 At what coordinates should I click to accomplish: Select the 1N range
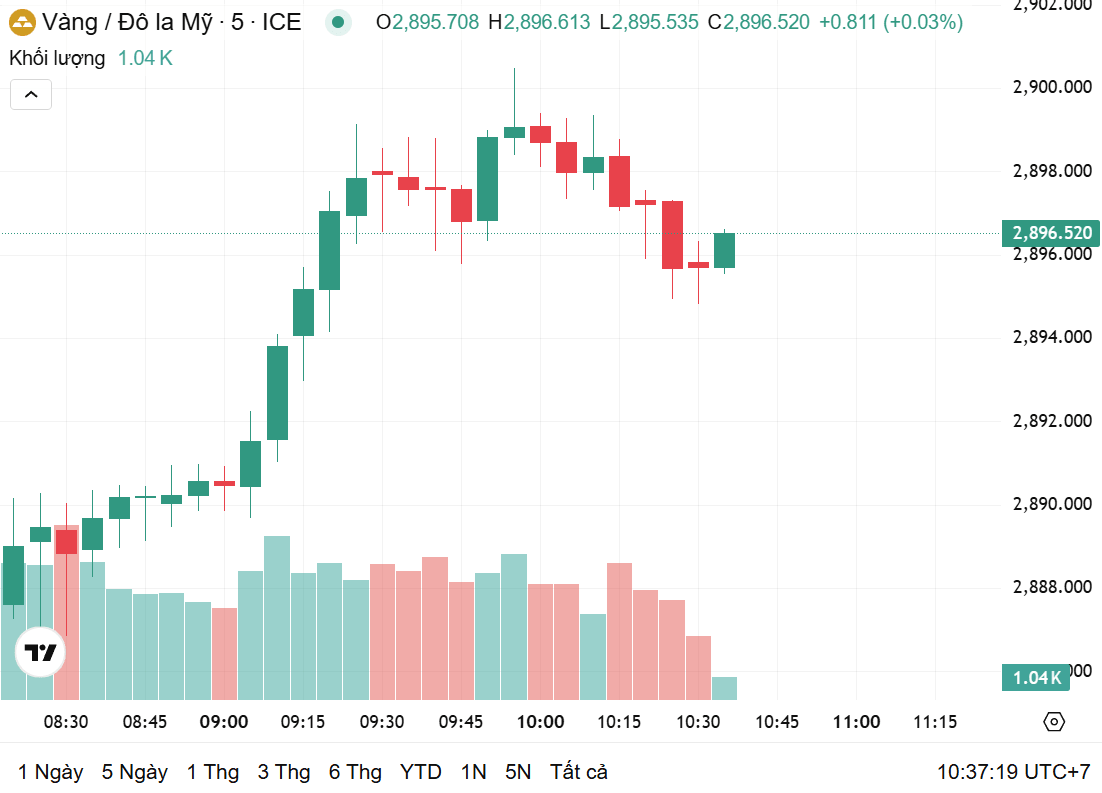tap(474, 772)
